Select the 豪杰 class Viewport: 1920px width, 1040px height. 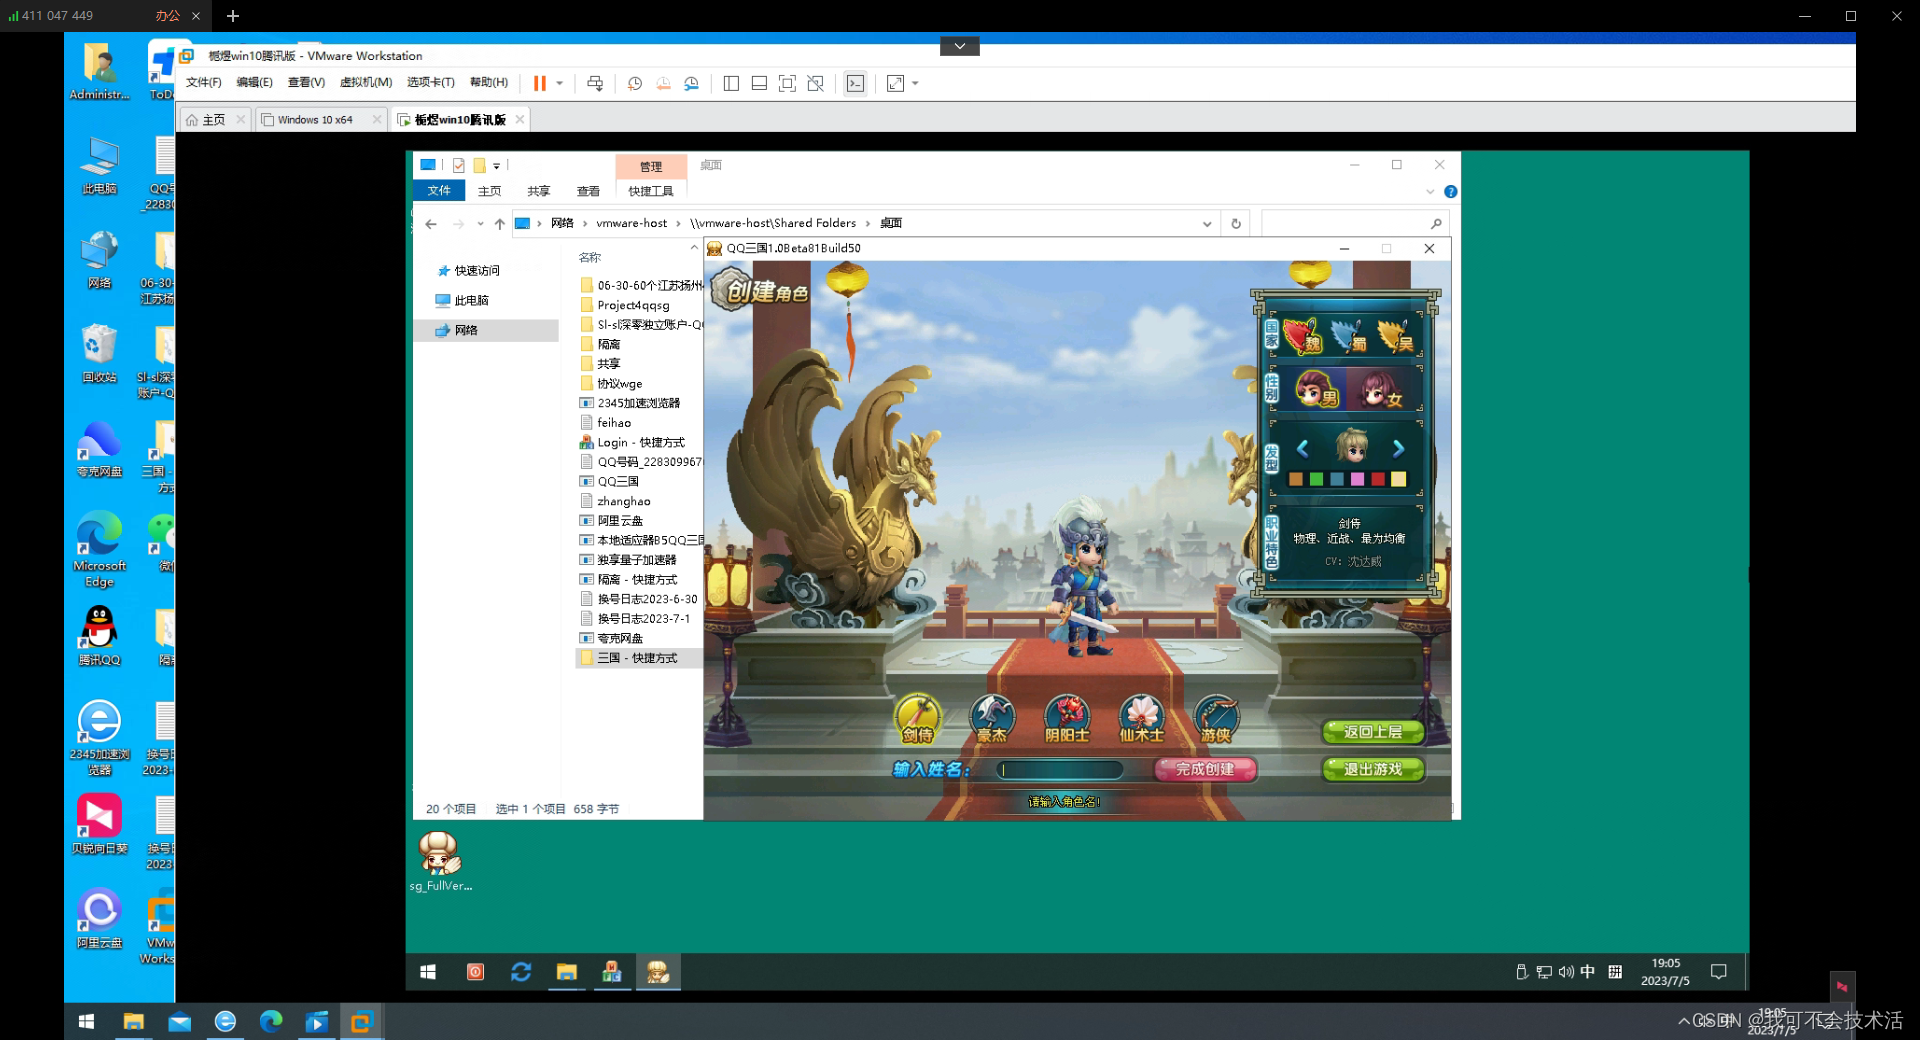pos(992,719)
